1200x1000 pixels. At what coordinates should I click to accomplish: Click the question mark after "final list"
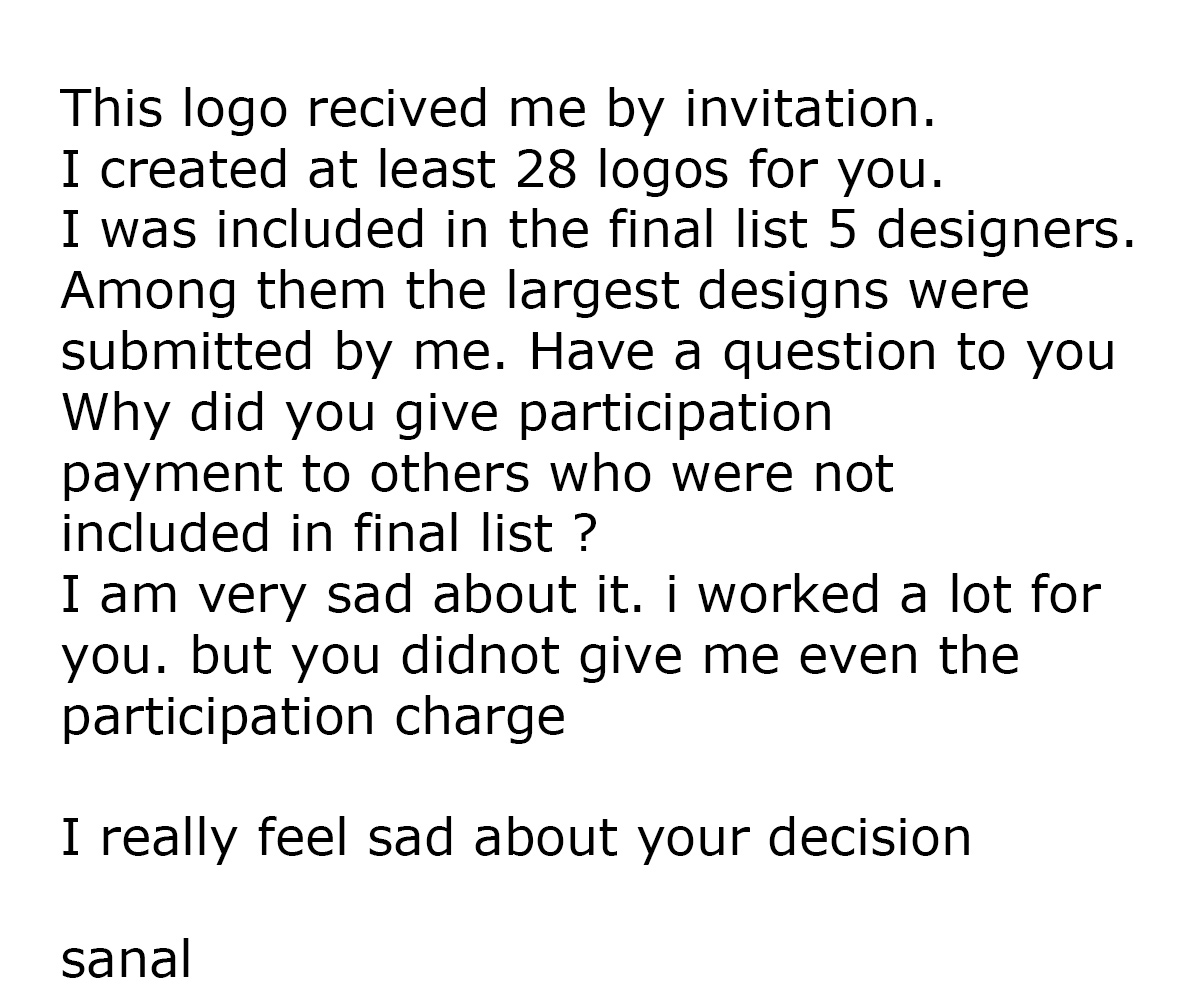(586, 534)
